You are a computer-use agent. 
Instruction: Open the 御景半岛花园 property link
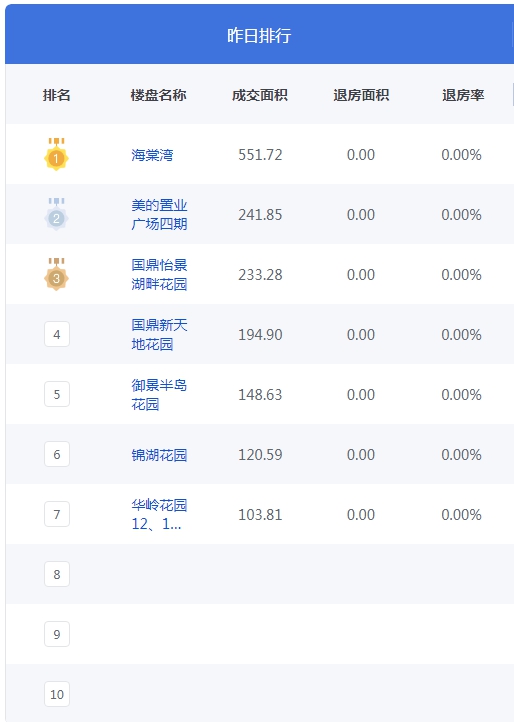coord(159,395)
